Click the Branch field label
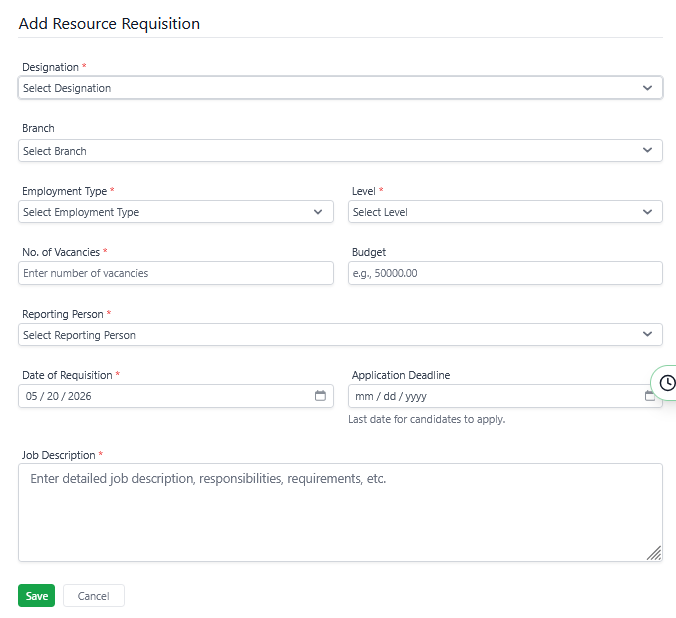 (x=38, y=129)
